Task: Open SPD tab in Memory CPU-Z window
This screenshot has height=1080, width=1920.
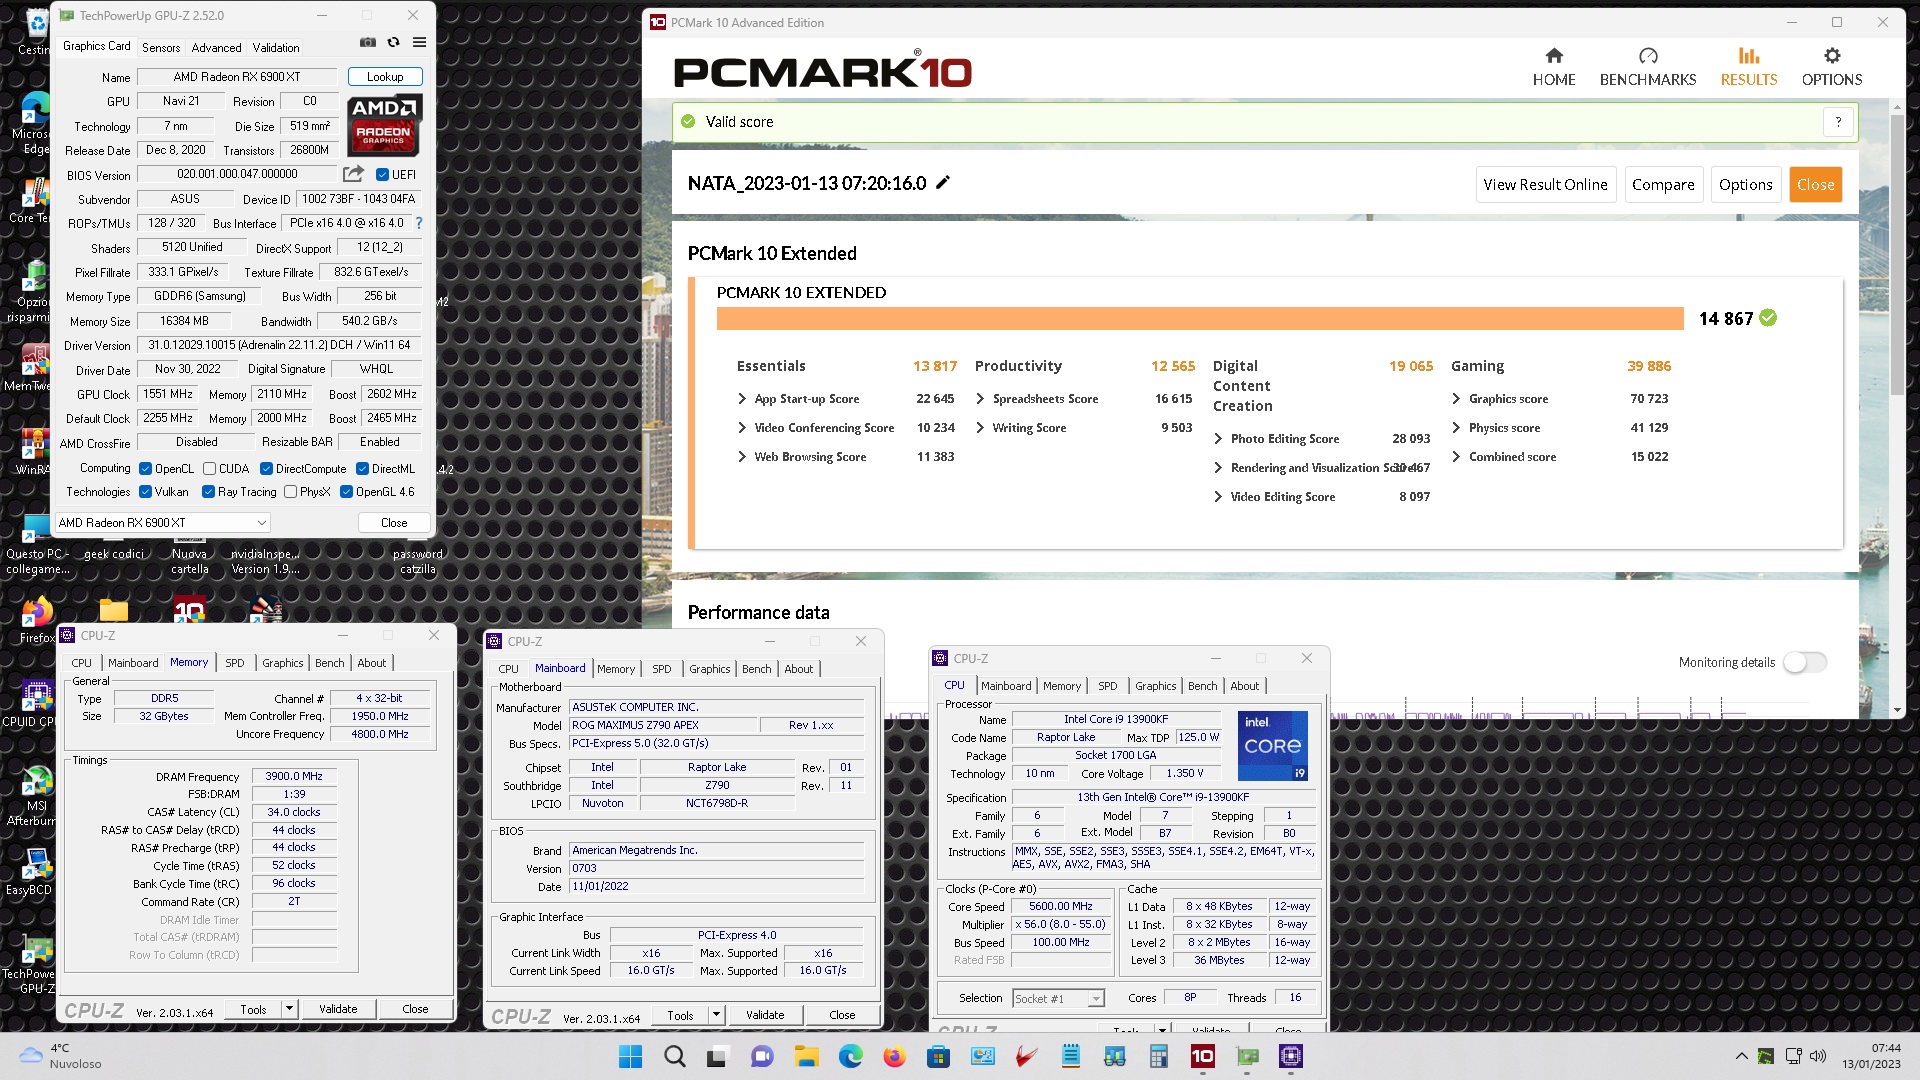Action: pyautogui.click(x=234, y=662)
